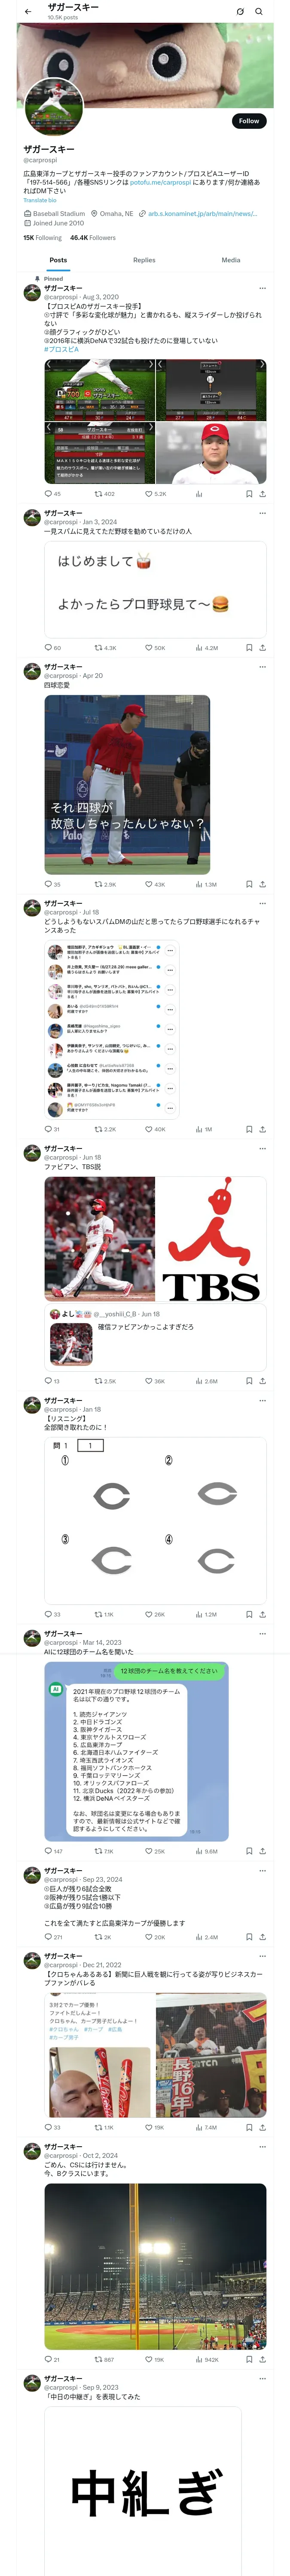Viewport: 290px width, 2576px height.
Task: Reply to the Apr 20 post
Action: [x=52, y=884]
